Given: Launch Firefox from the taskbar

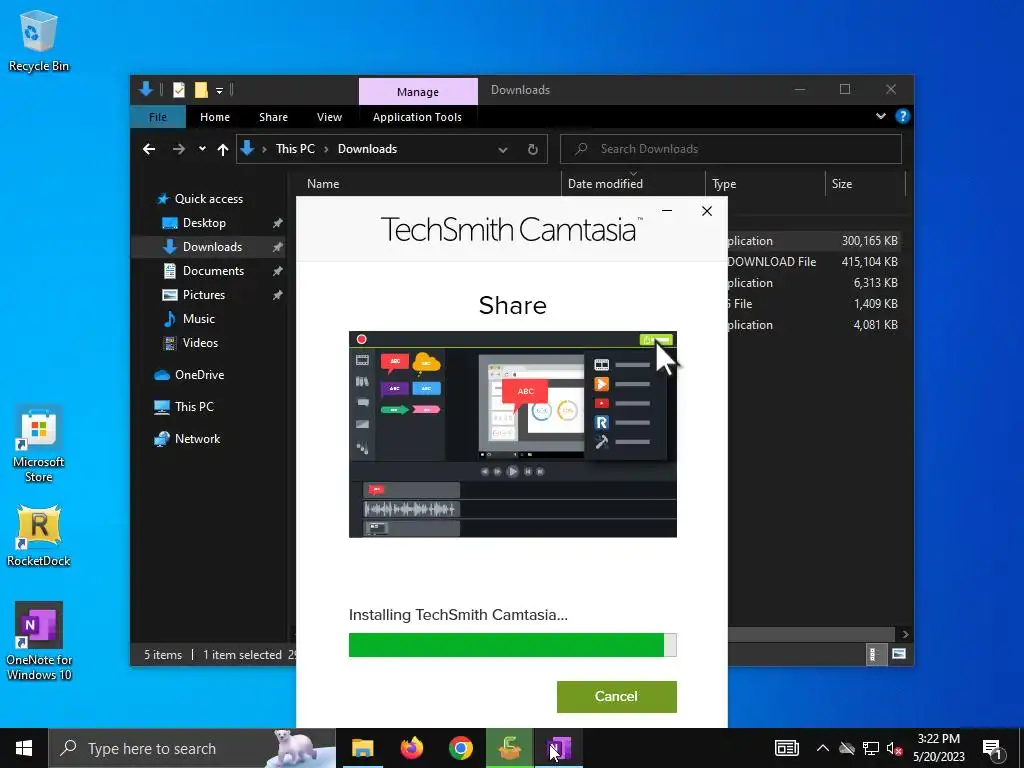Looking at the screenshot, I should [411, 748].
